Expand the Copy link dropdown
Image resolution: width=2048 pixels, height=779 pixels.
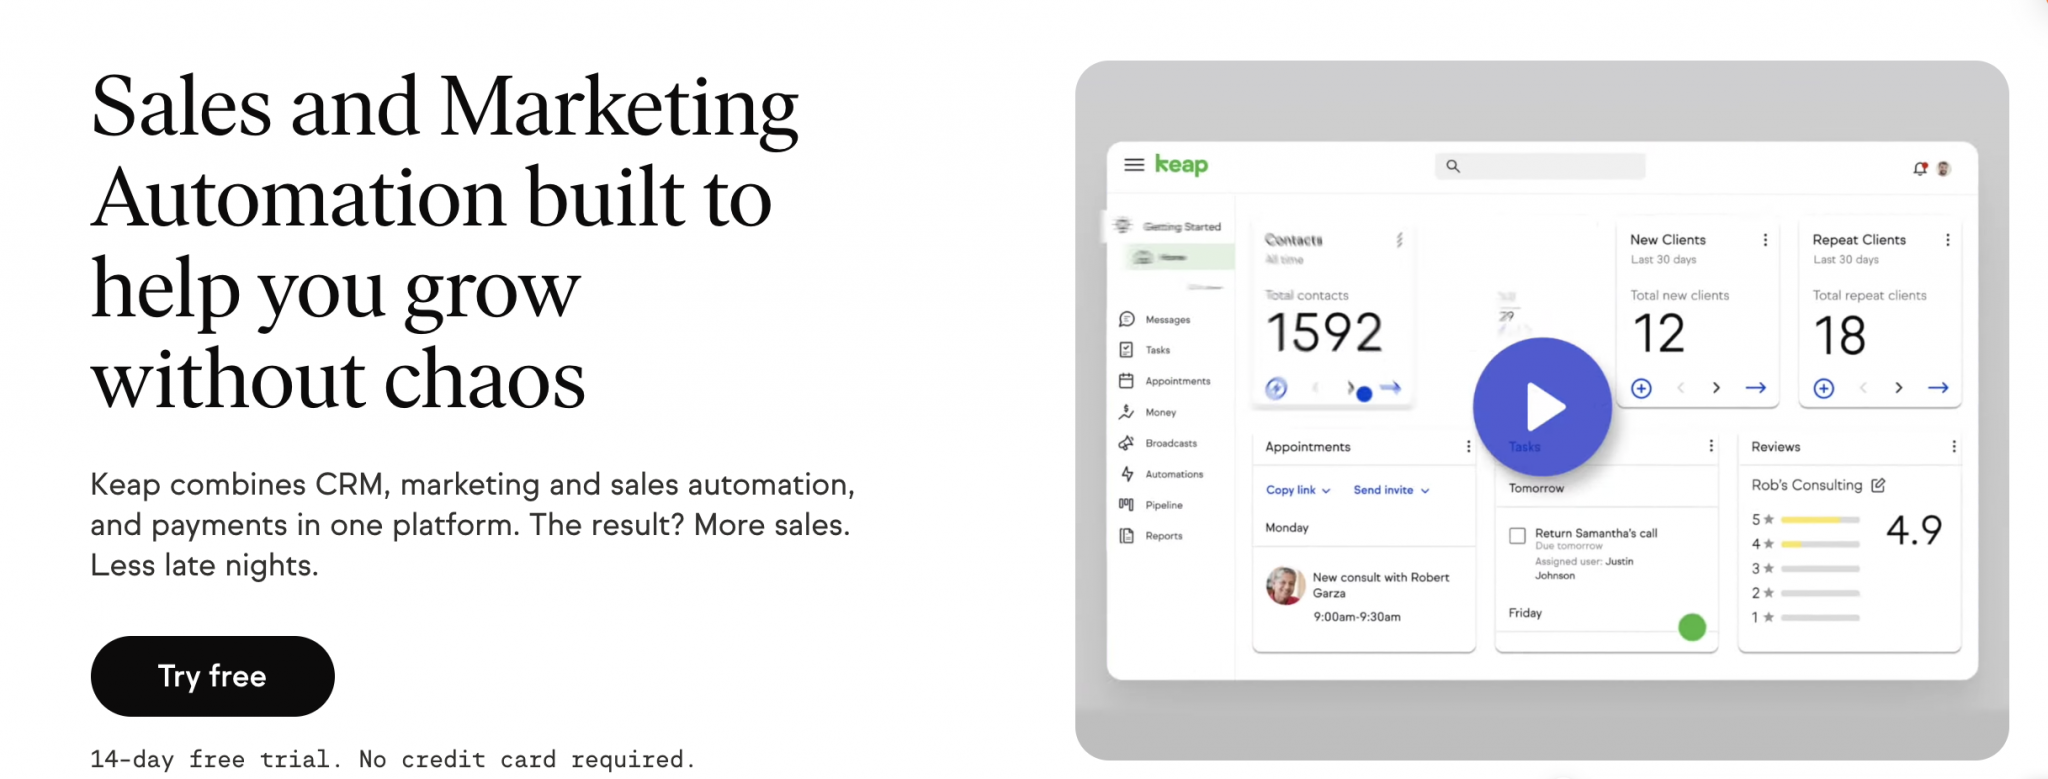point(1297,490)
